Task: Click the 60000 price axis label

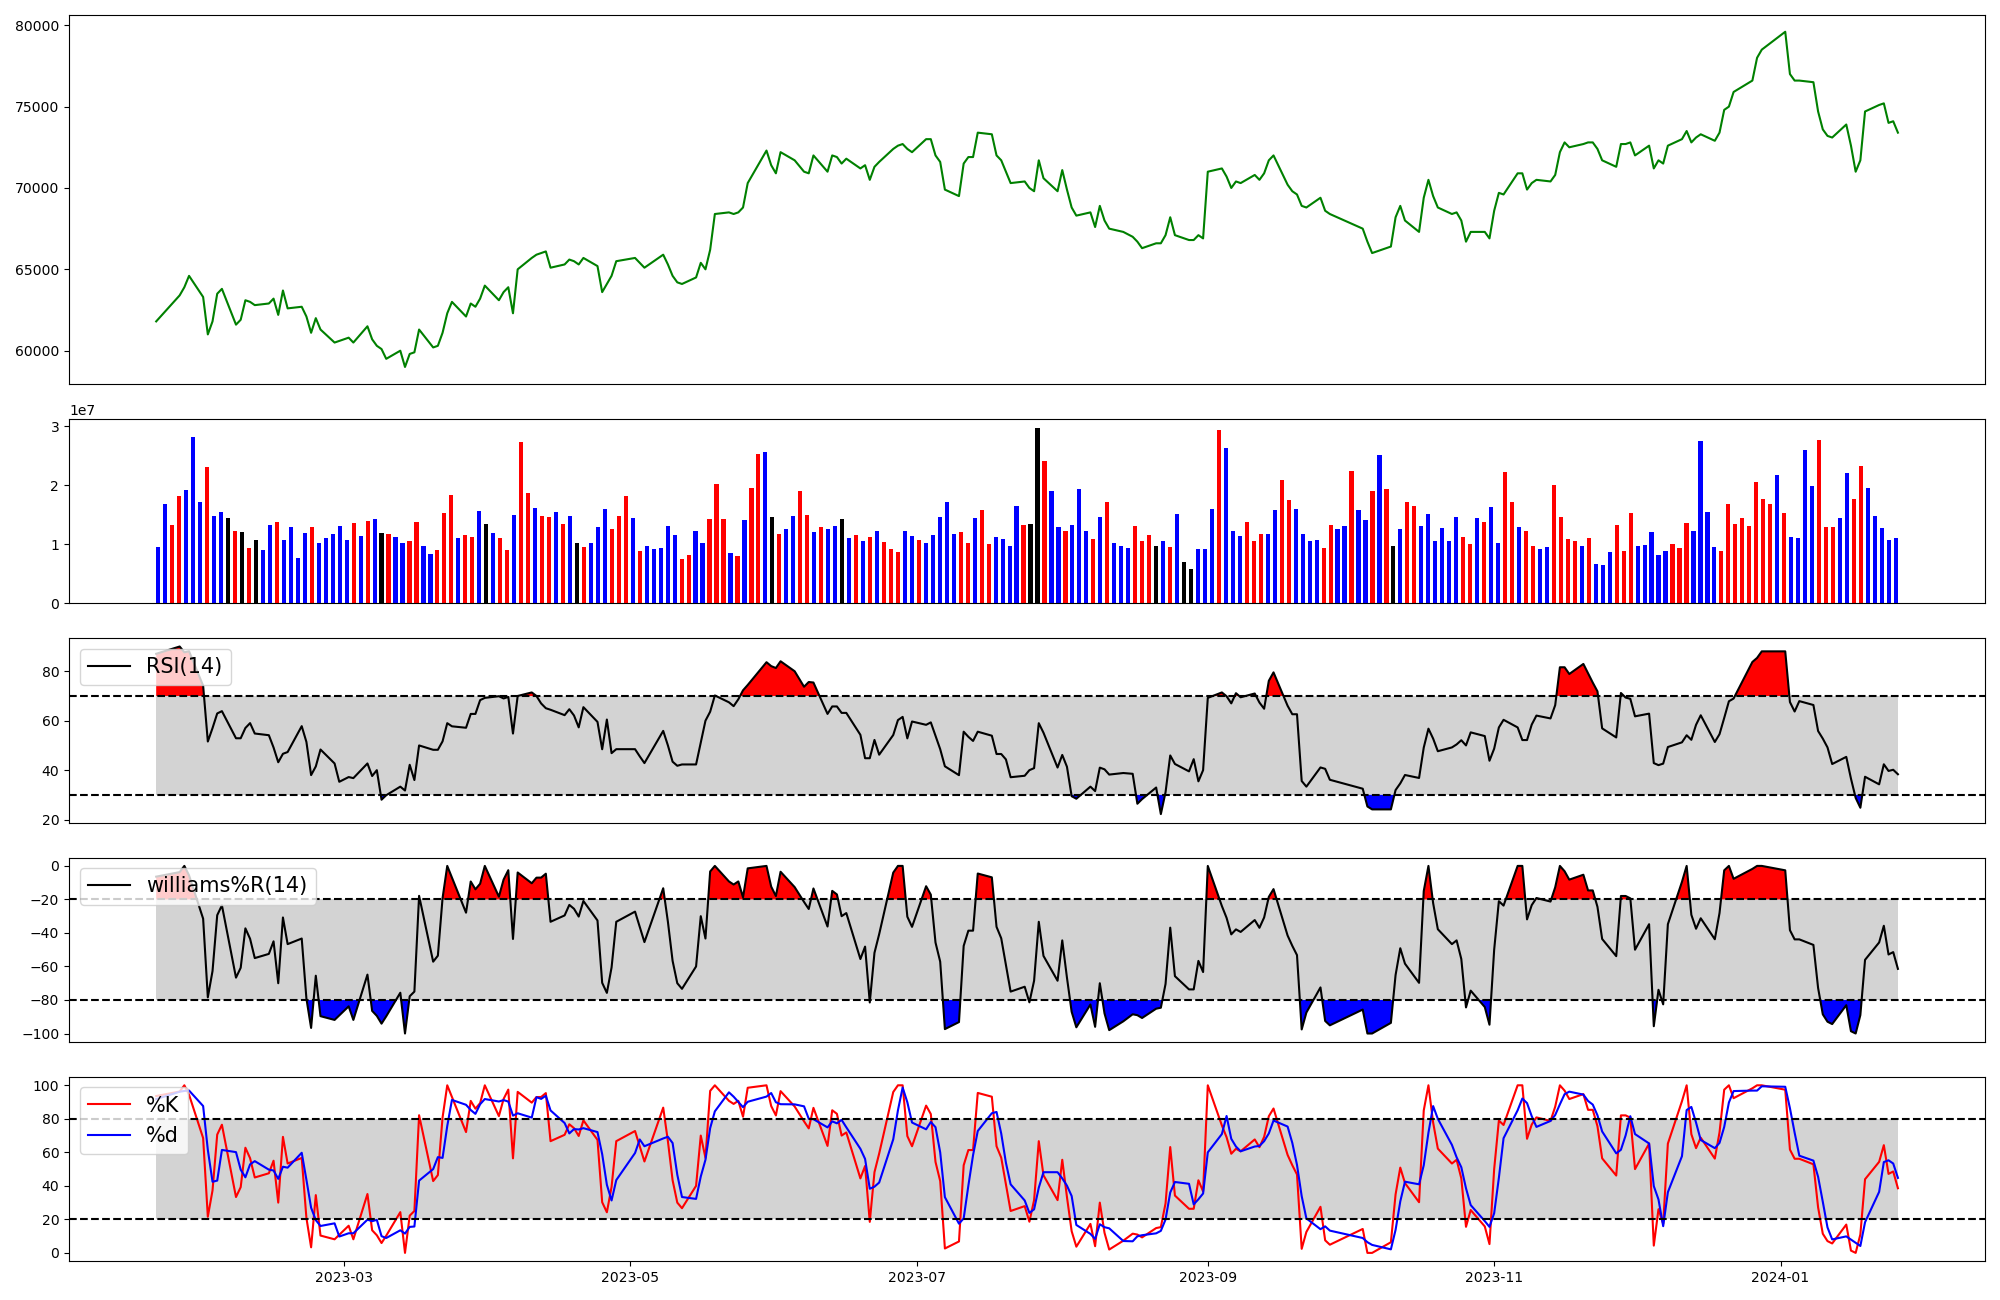Action: pyautogui.click(x=37, y=352)
